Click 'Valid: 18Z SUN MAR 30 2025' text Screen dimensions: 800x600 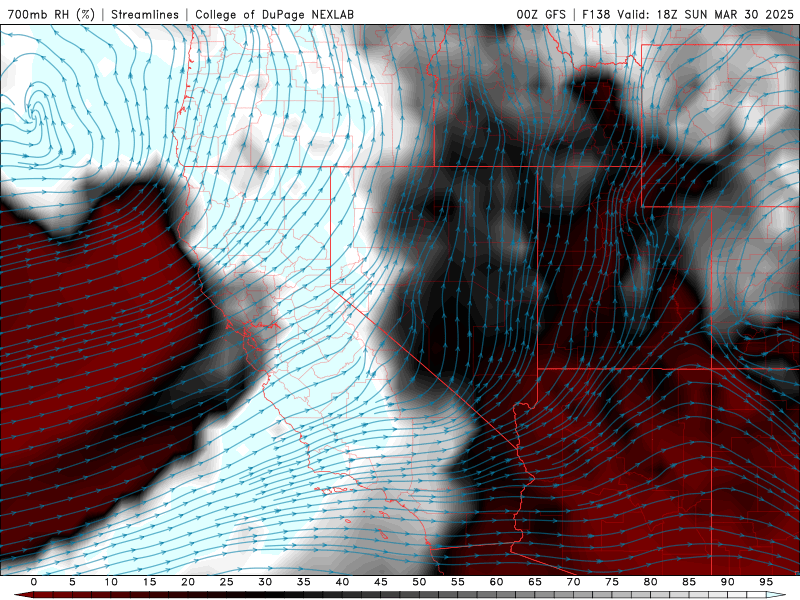706,14
